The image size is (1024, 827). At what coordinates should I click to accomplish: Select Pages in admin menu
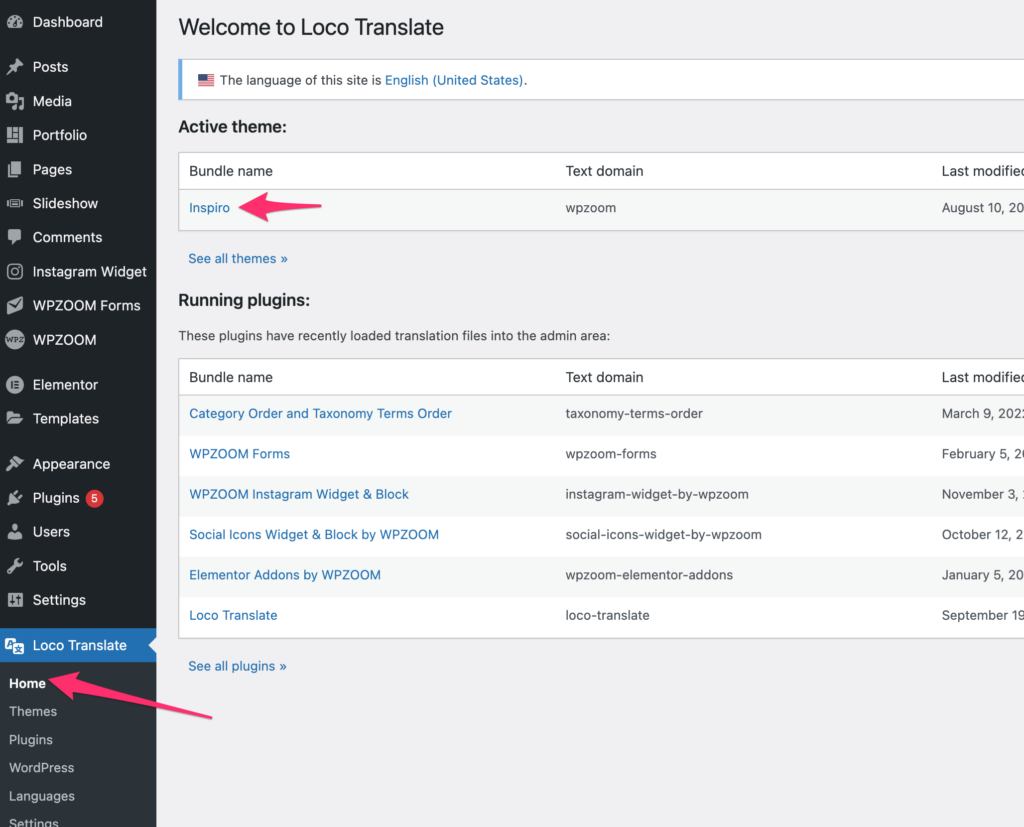click(52, 170)
